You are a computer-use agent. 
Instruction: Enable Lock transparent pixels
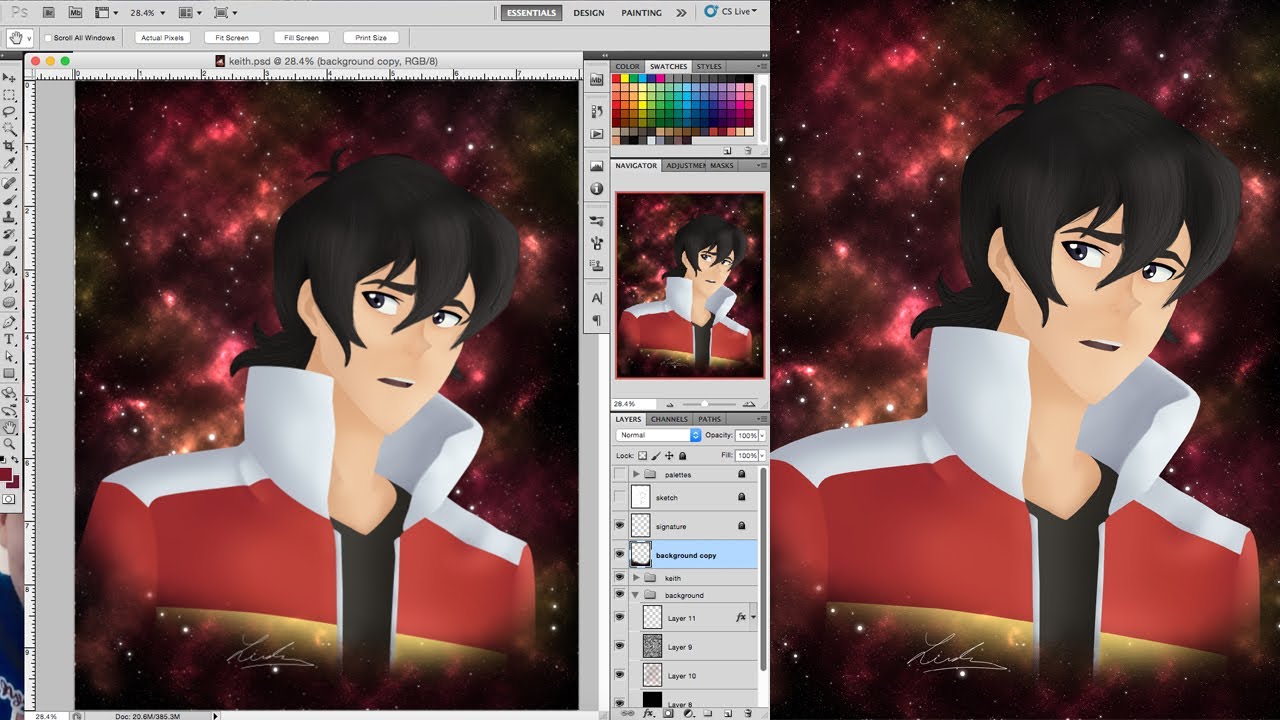tap(642, 456)
